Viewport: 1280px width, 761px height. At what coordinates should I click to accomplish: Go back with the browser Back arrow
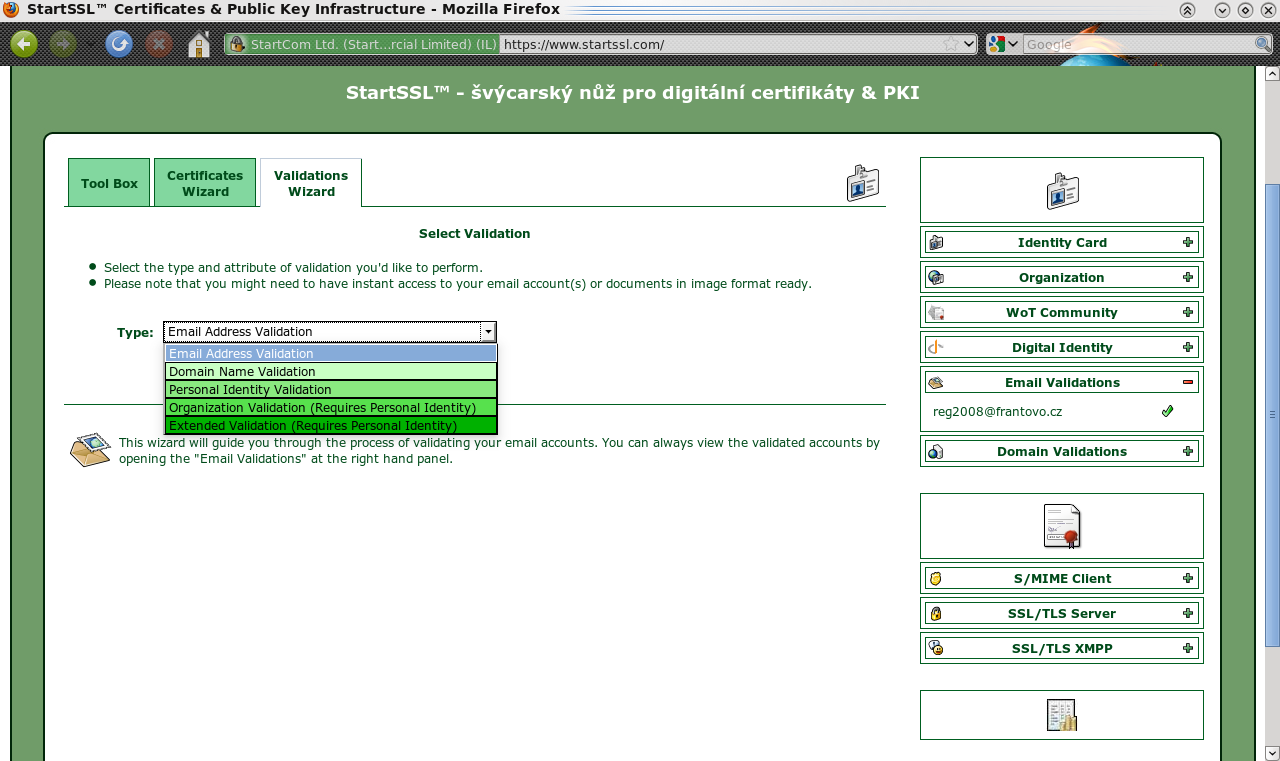[x=24, y=44]
